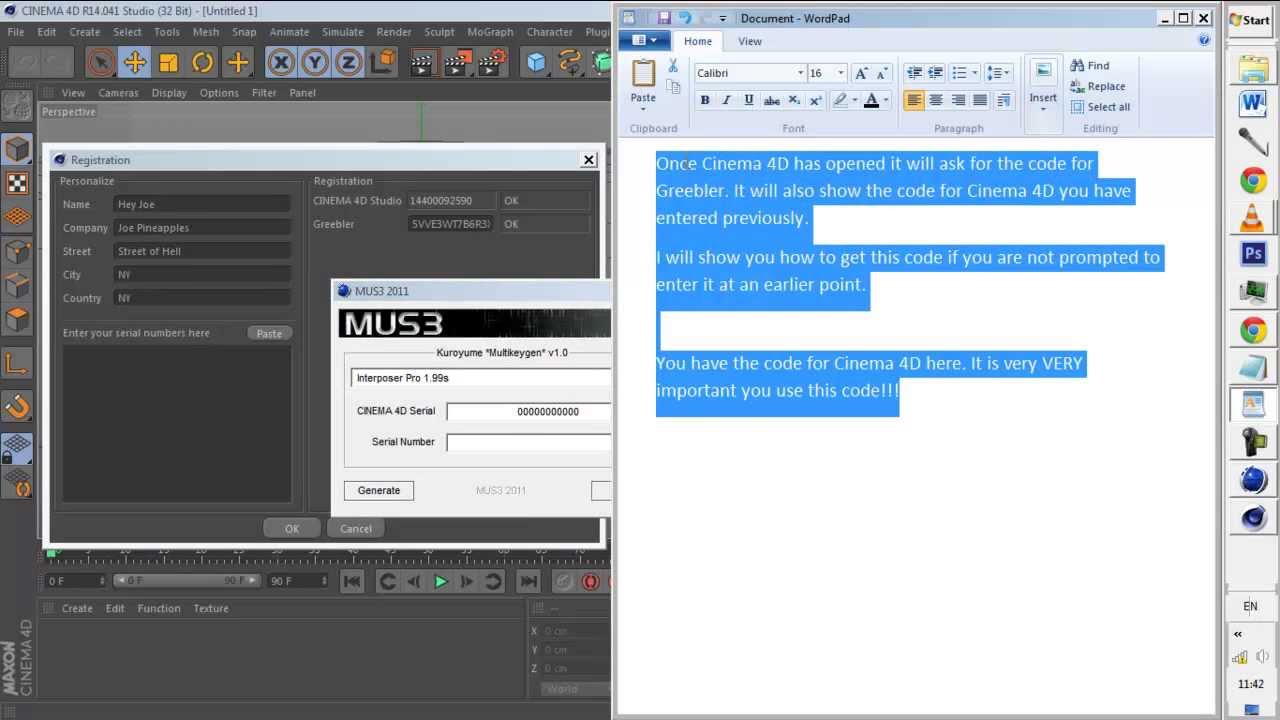Open the bullet list style dropdown arrow
This screenshot has height=720, width=1280.
point(975,73)
